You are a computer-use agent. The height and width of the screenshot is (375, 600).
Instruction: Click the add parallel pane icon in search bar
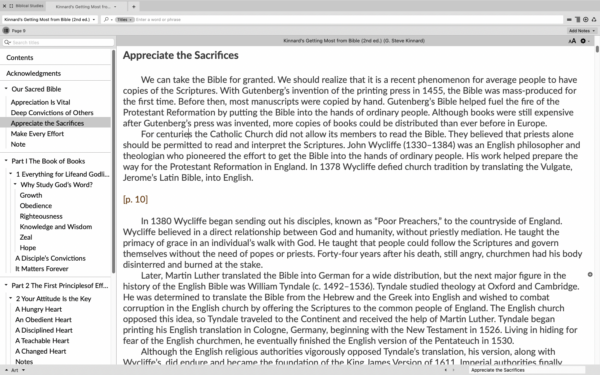(577, 20)
